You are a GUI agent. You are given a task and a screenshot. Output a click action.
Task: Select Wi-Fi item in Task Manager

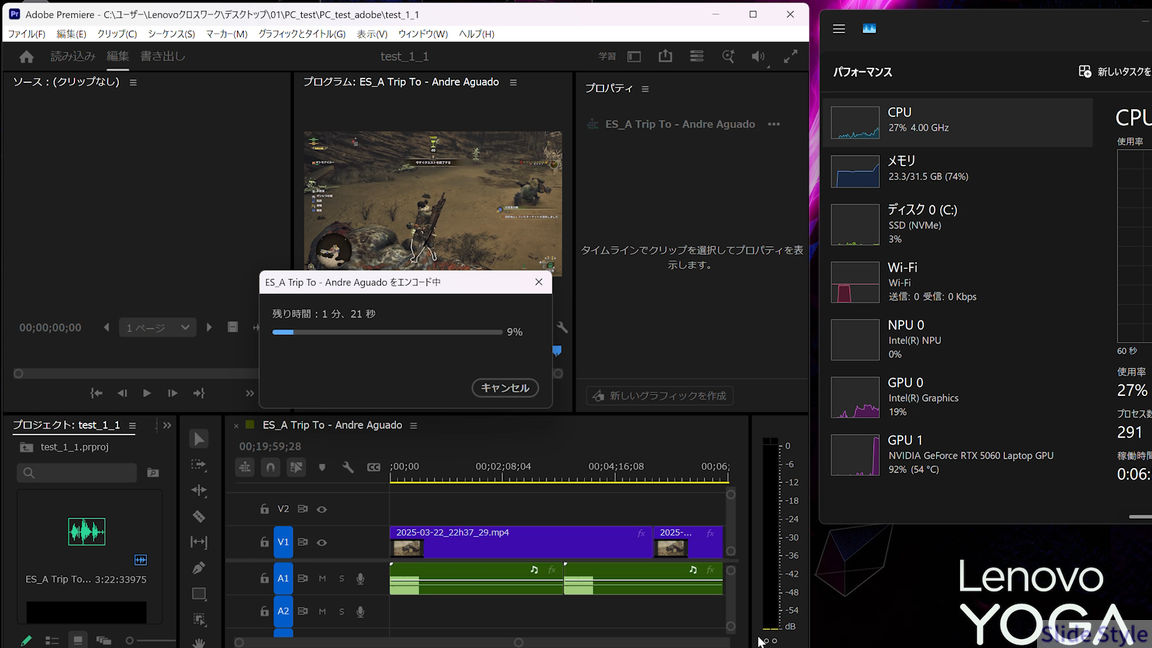pos(957,281)
